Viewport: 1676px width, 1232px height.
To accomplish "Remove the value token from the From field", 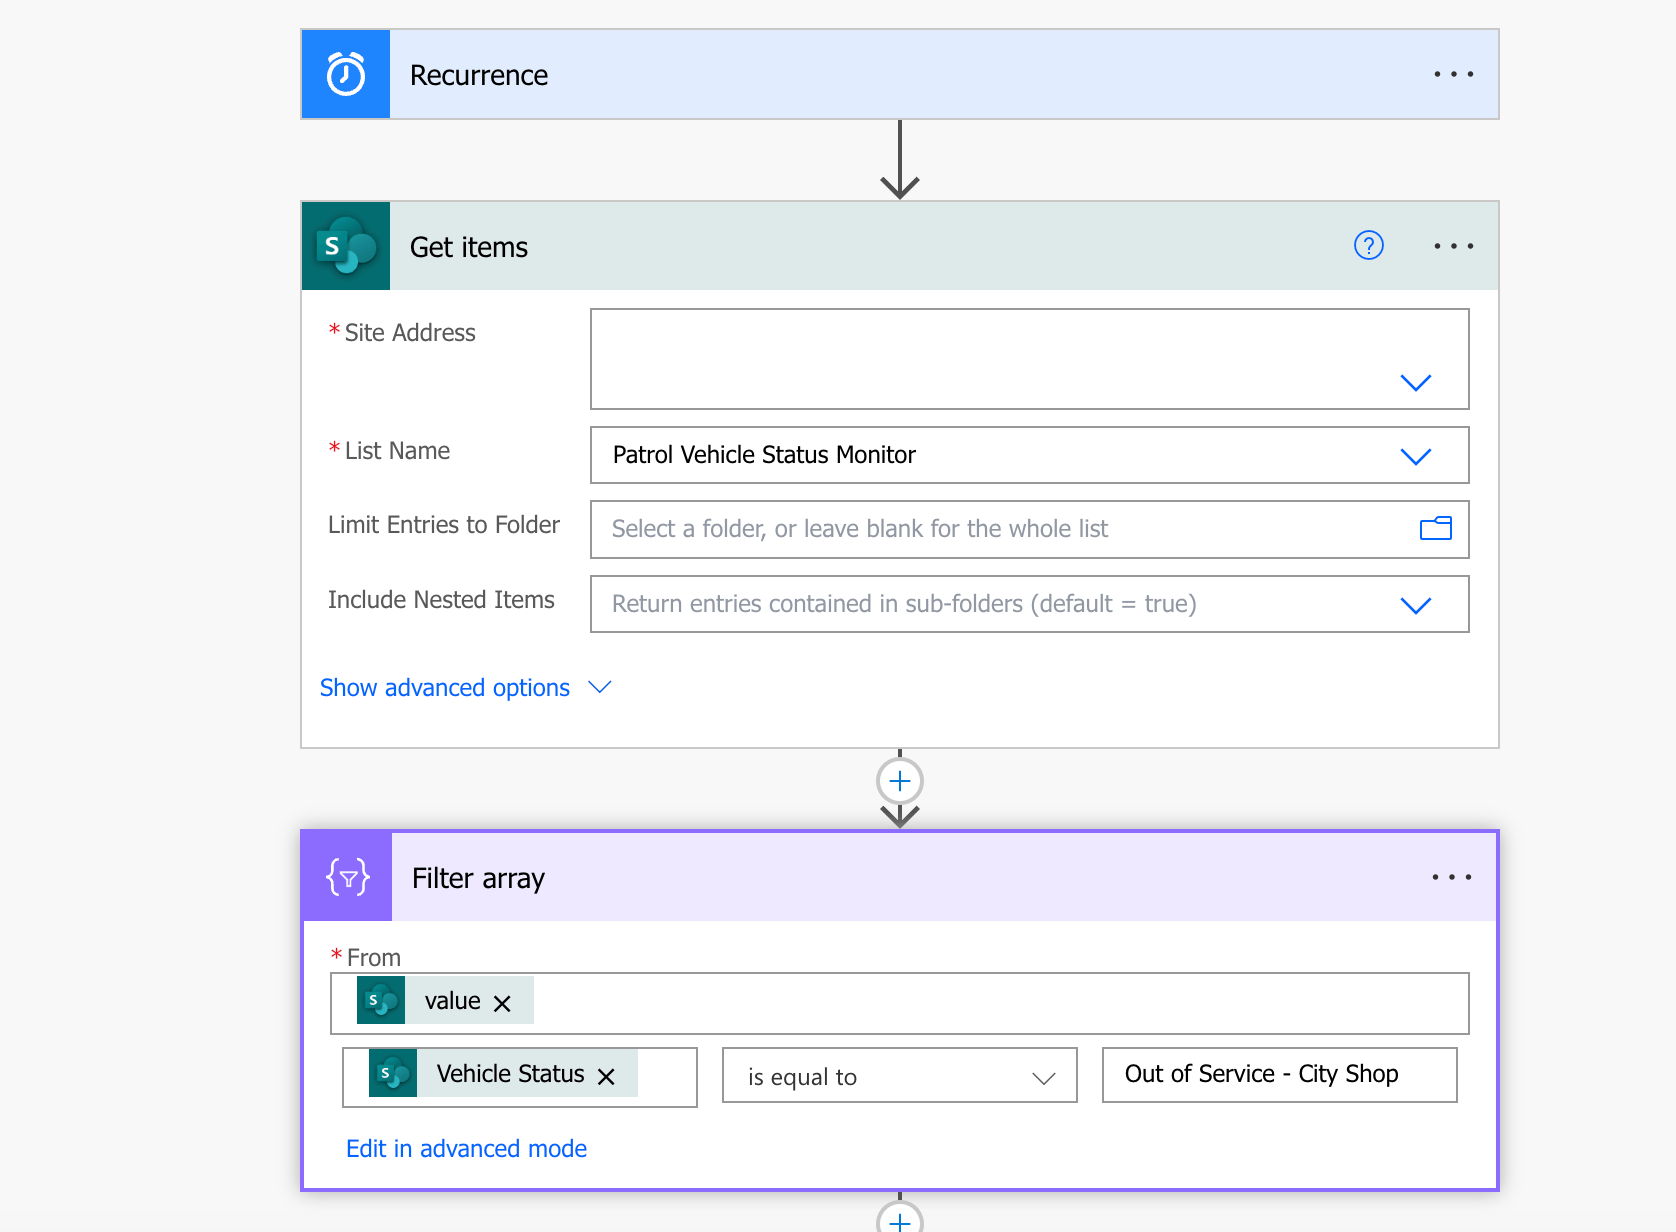I will 504,1000.
